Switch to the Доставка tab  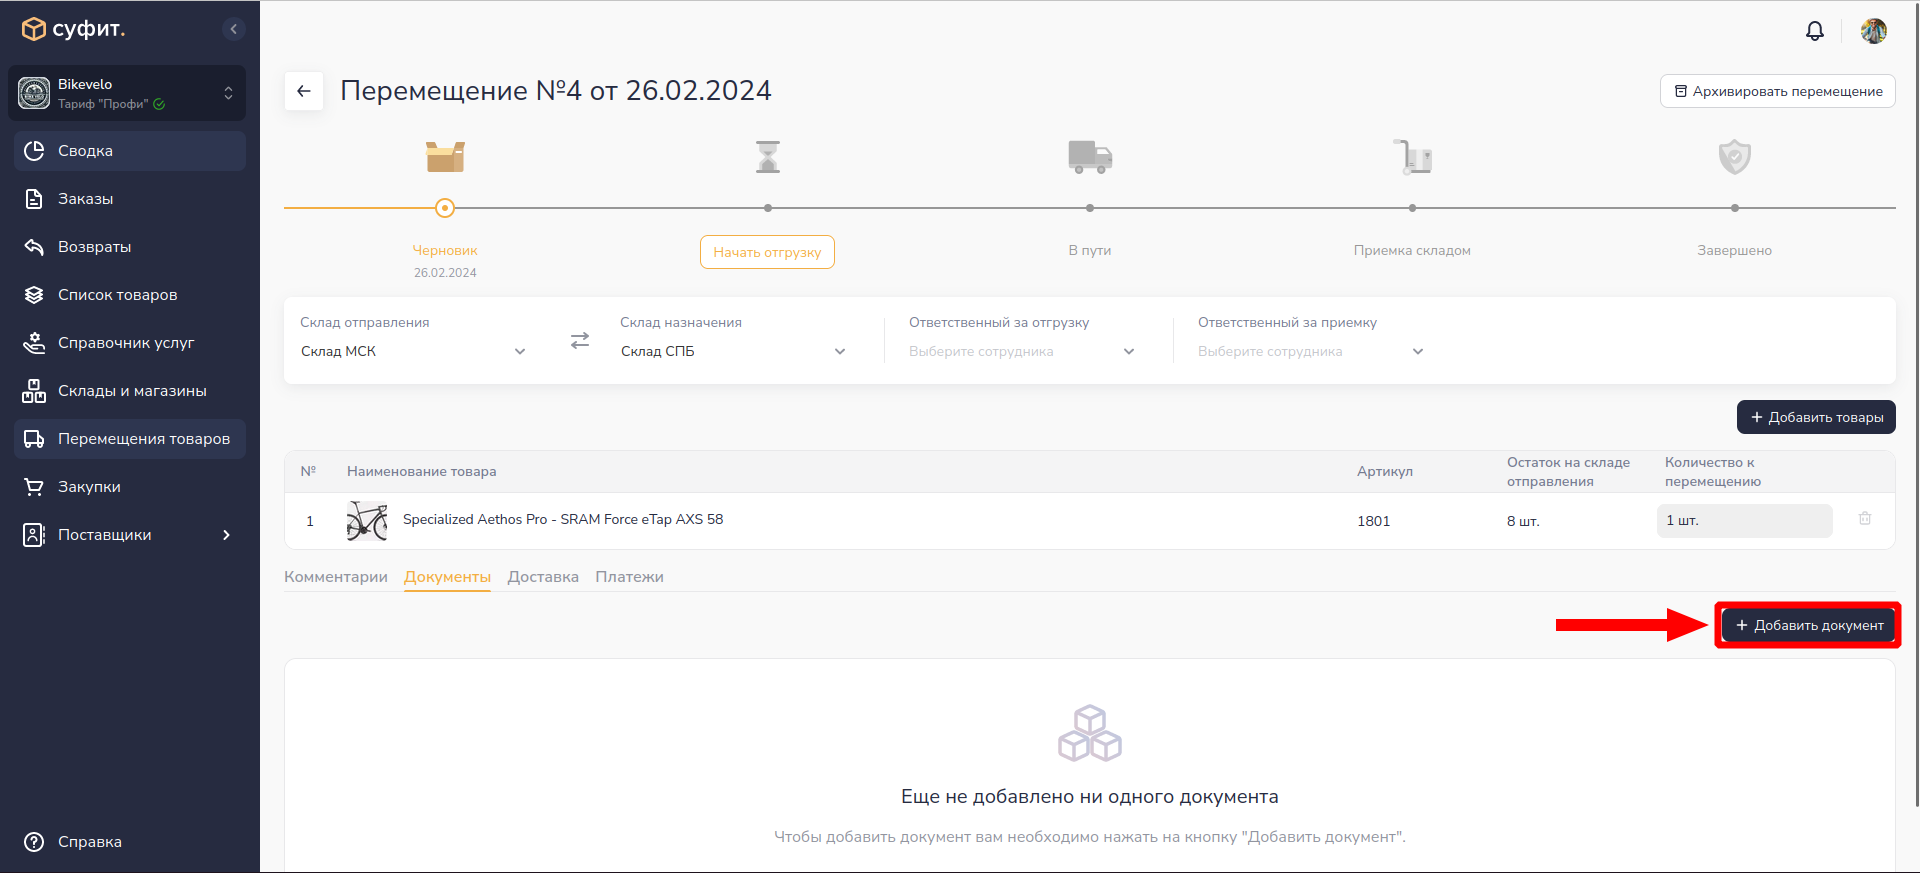[x=543, y=577]
